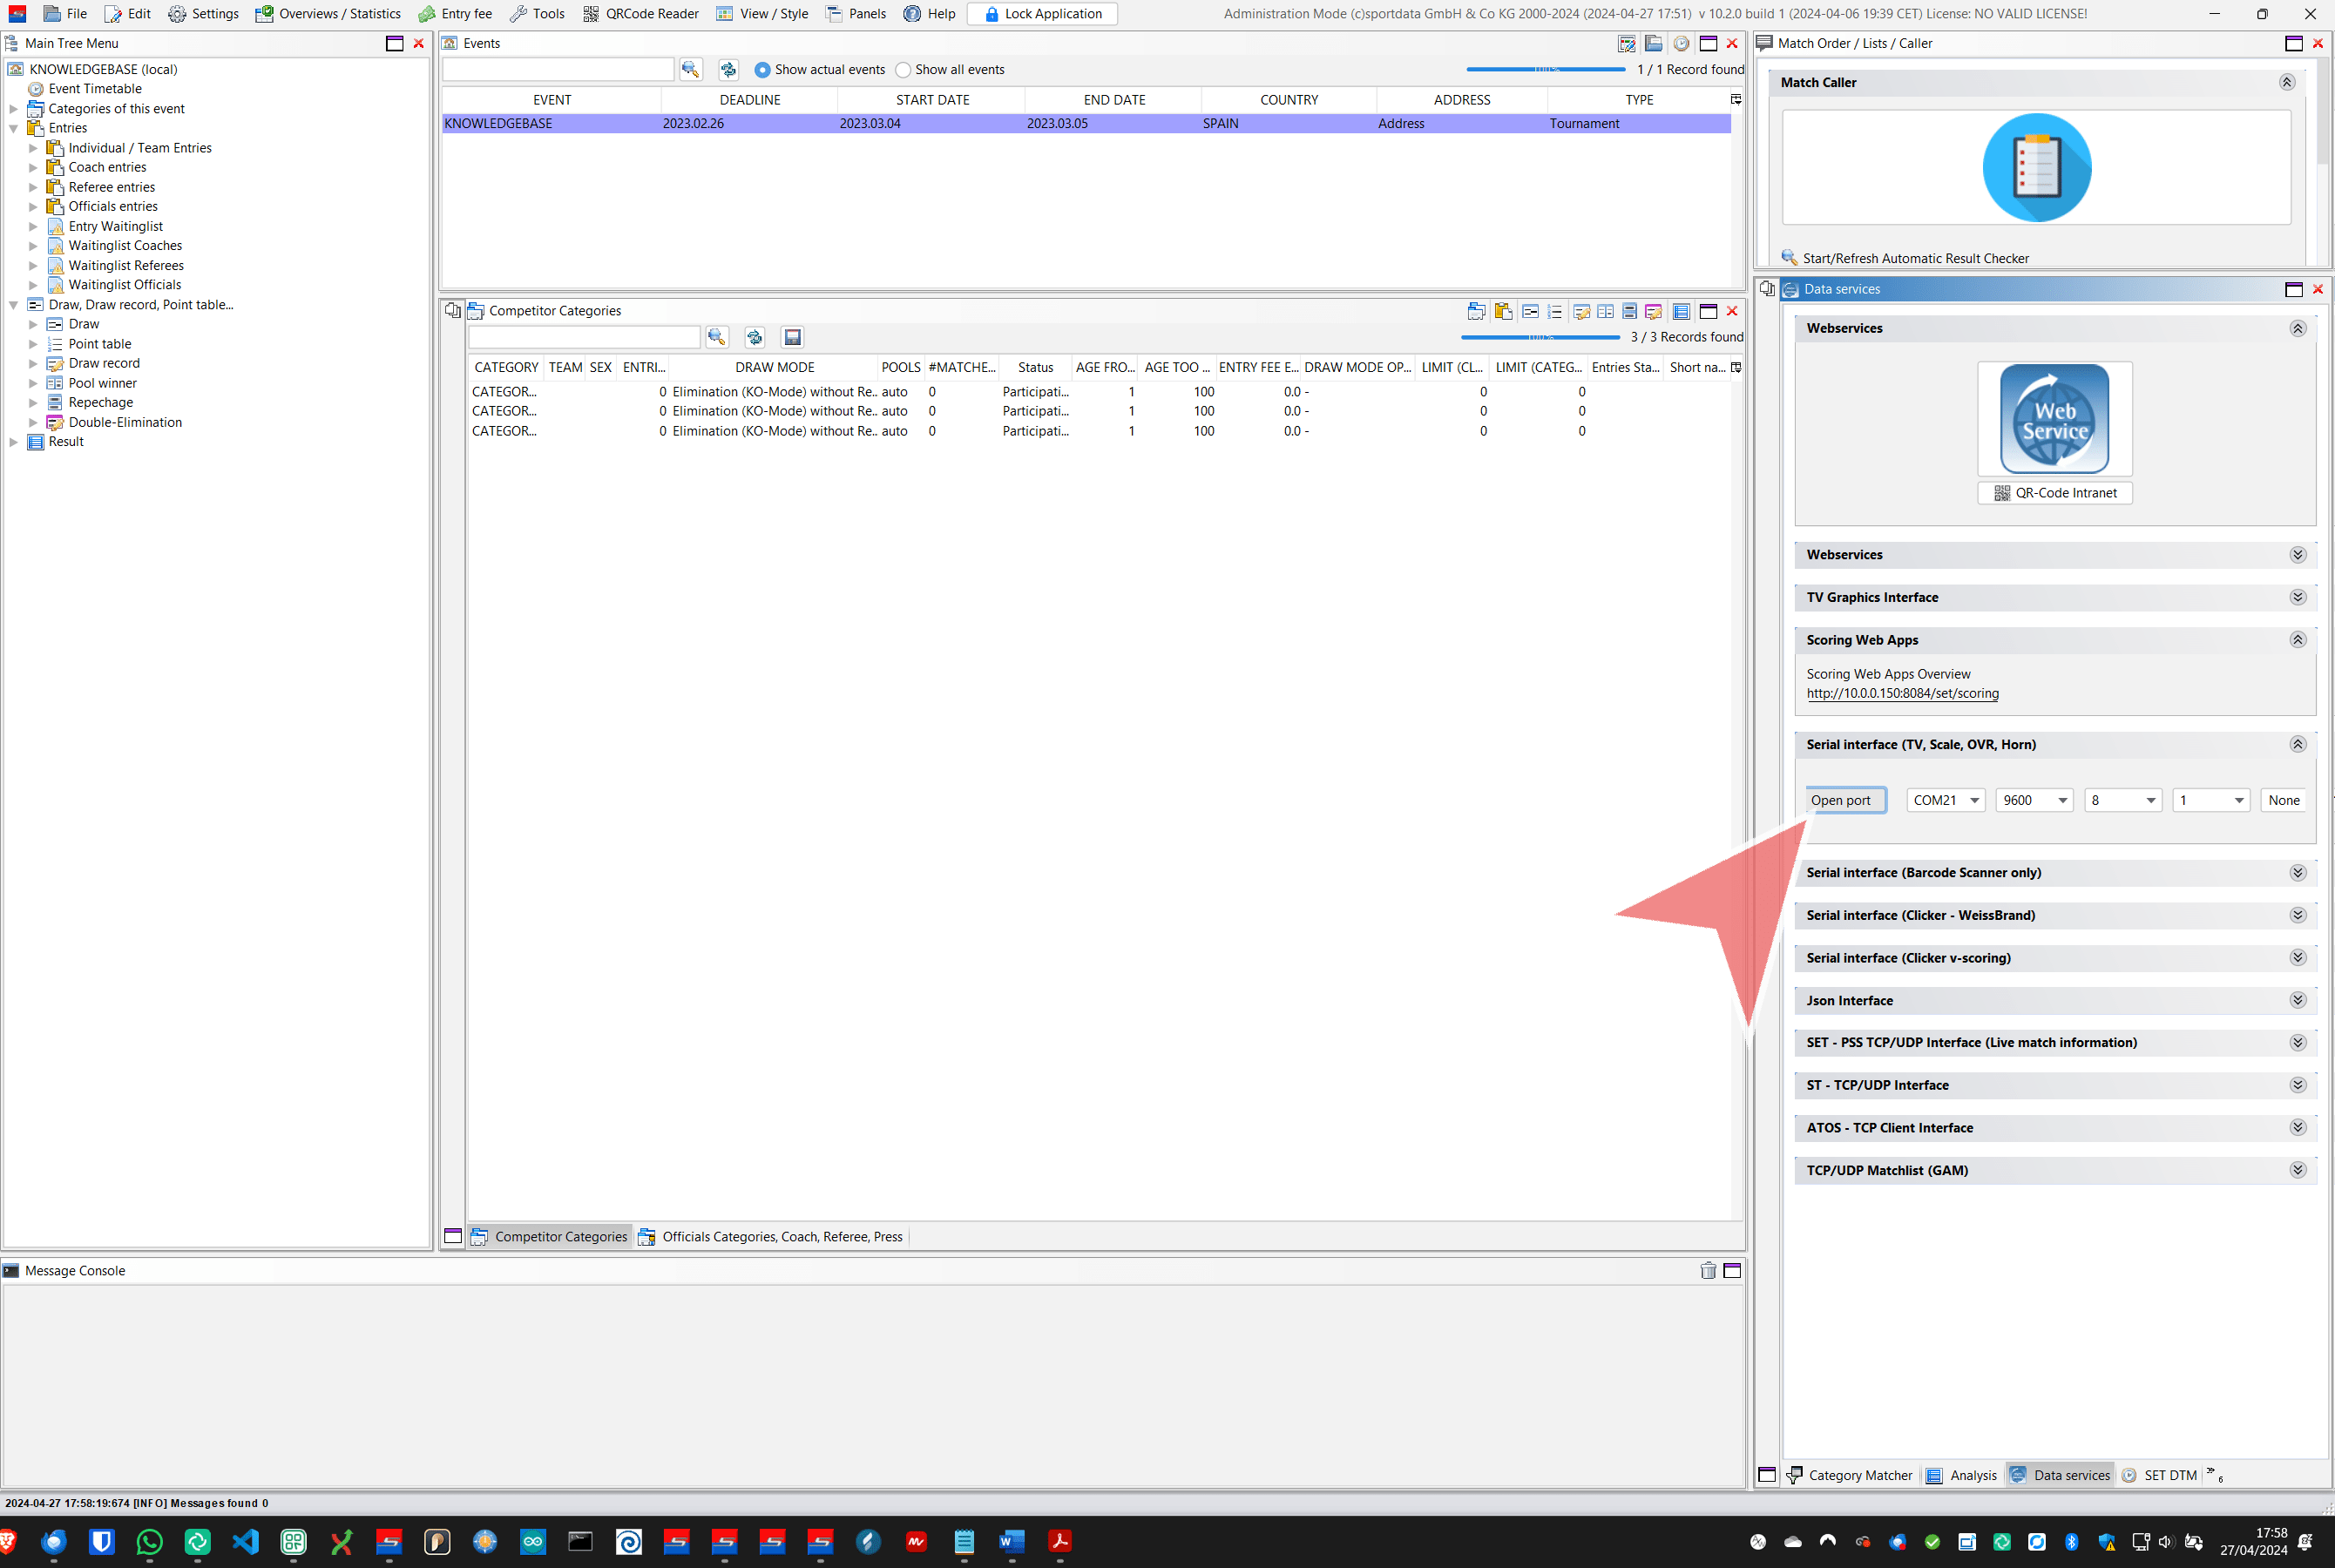Click the clock icon in Events panel header
This screenshot has width=2335, height=1568.
tap(1681, 44)
